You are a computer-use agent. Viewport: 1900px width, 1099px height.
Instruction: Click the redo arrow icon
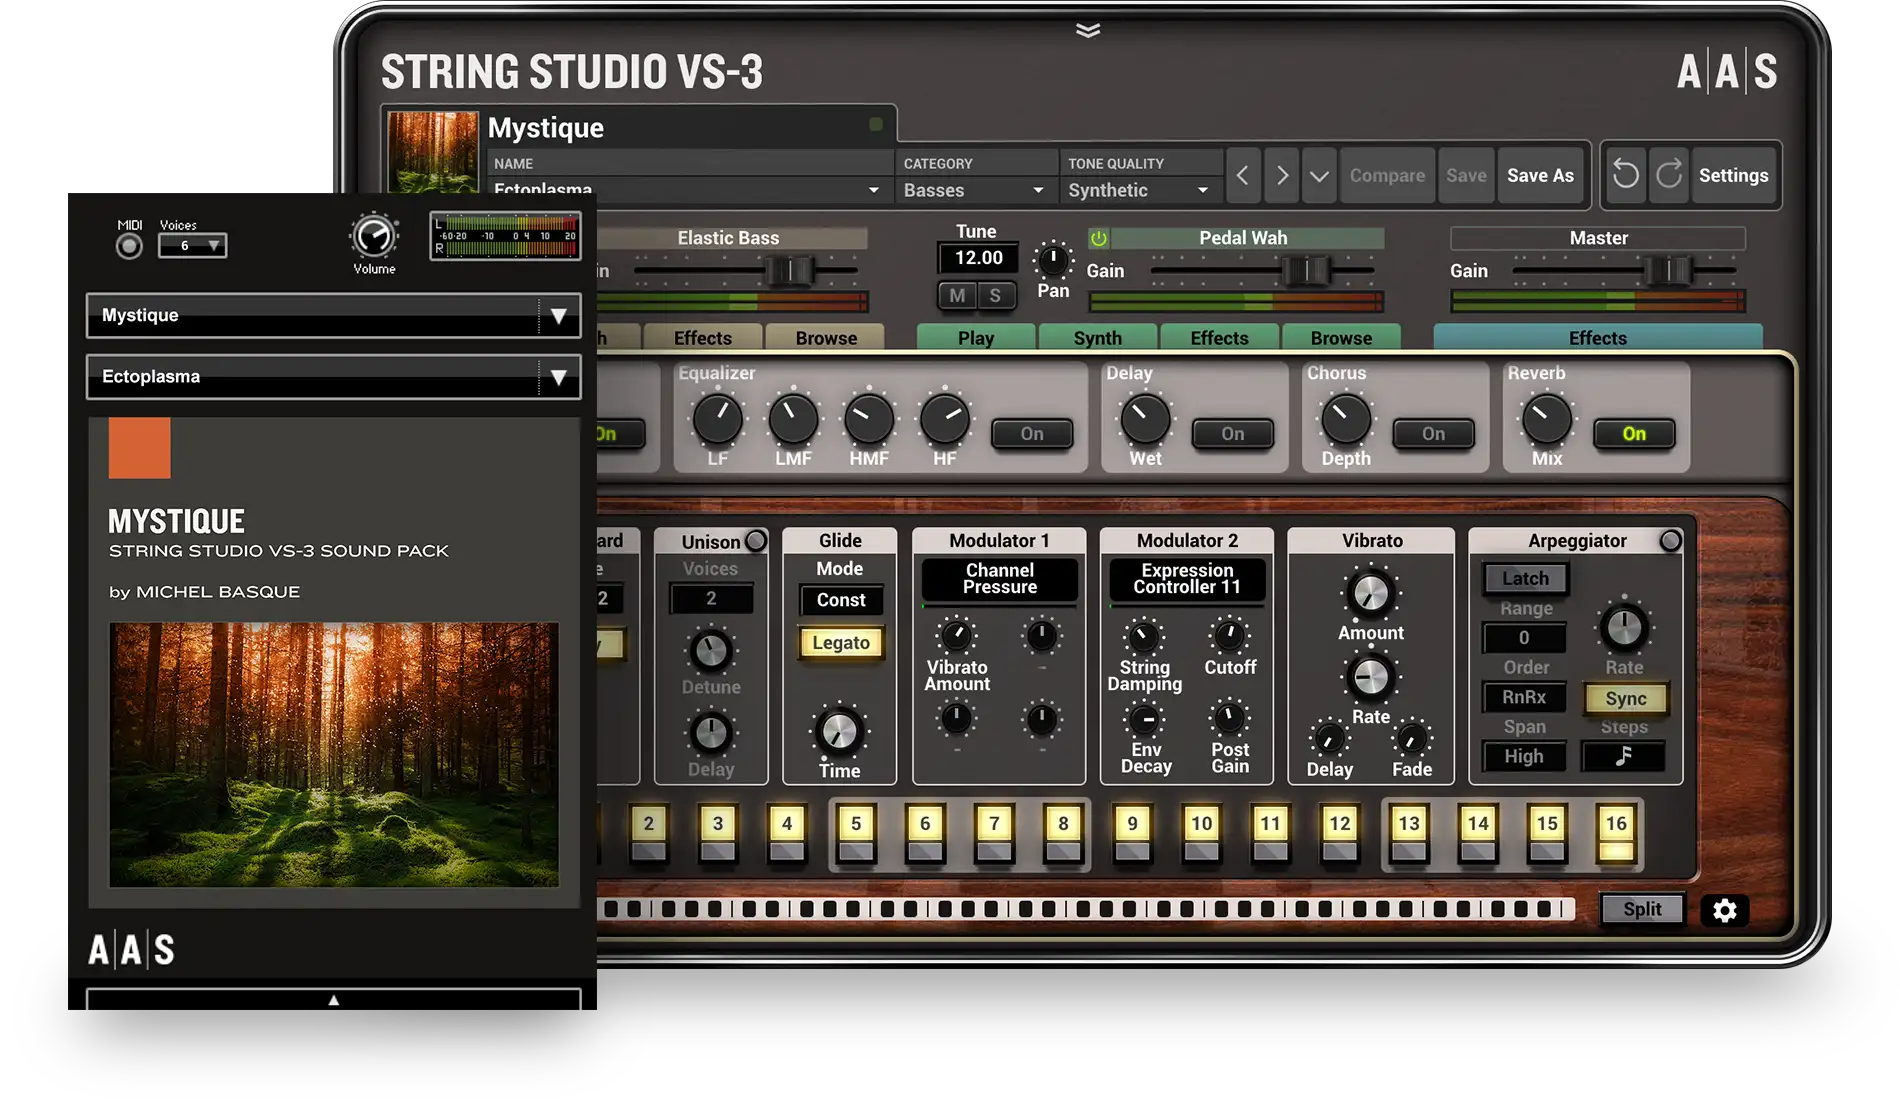pyautogui.click(x=1669, y=175)
